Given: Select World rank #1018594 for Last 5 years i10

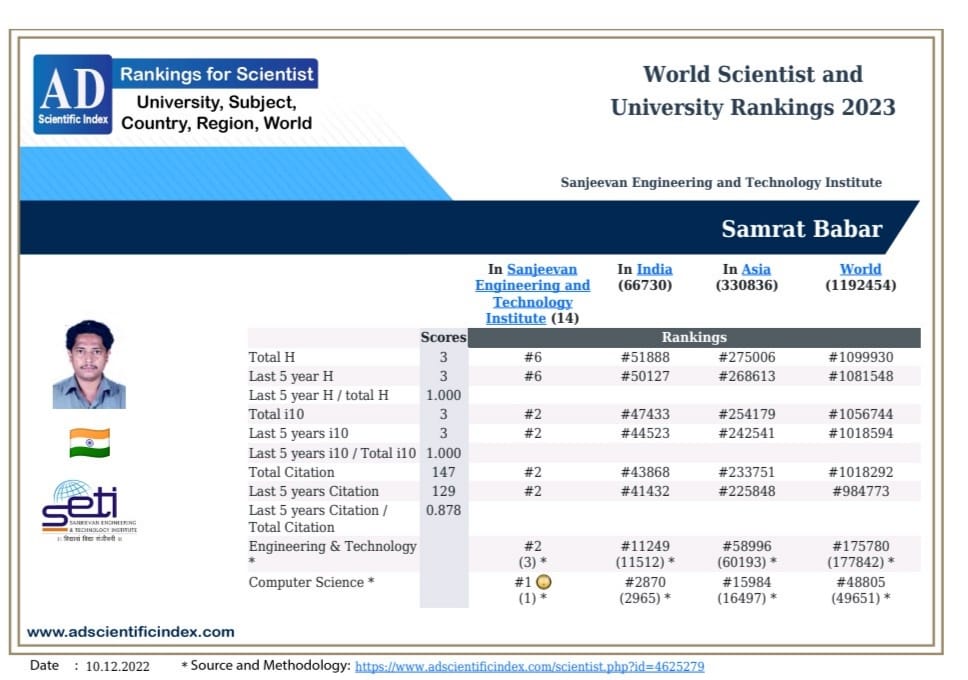Looking at the screenshot, I should pos(861,433).
